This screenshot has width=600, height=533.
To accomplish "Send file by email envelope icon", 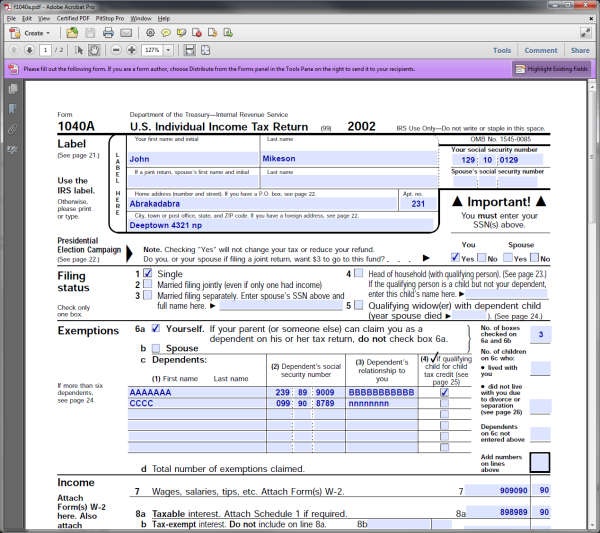I will tap(126, 33).
